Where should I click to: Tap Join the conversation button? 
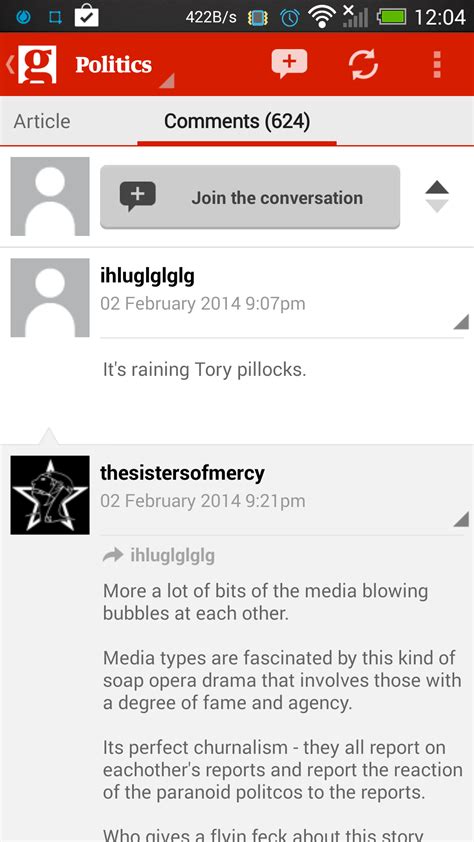tap(250, 197)
